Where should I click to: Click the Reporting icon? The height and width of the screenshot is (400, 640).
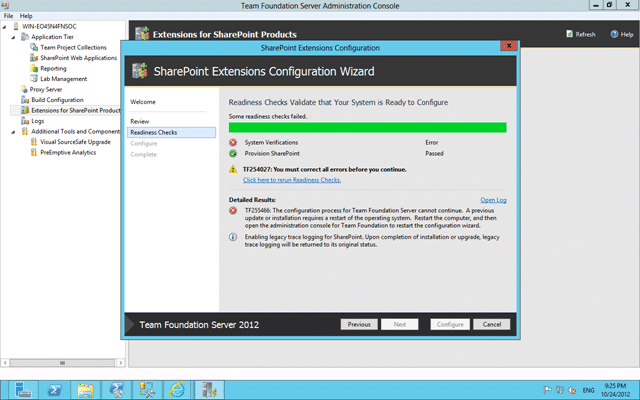[34, 69]
